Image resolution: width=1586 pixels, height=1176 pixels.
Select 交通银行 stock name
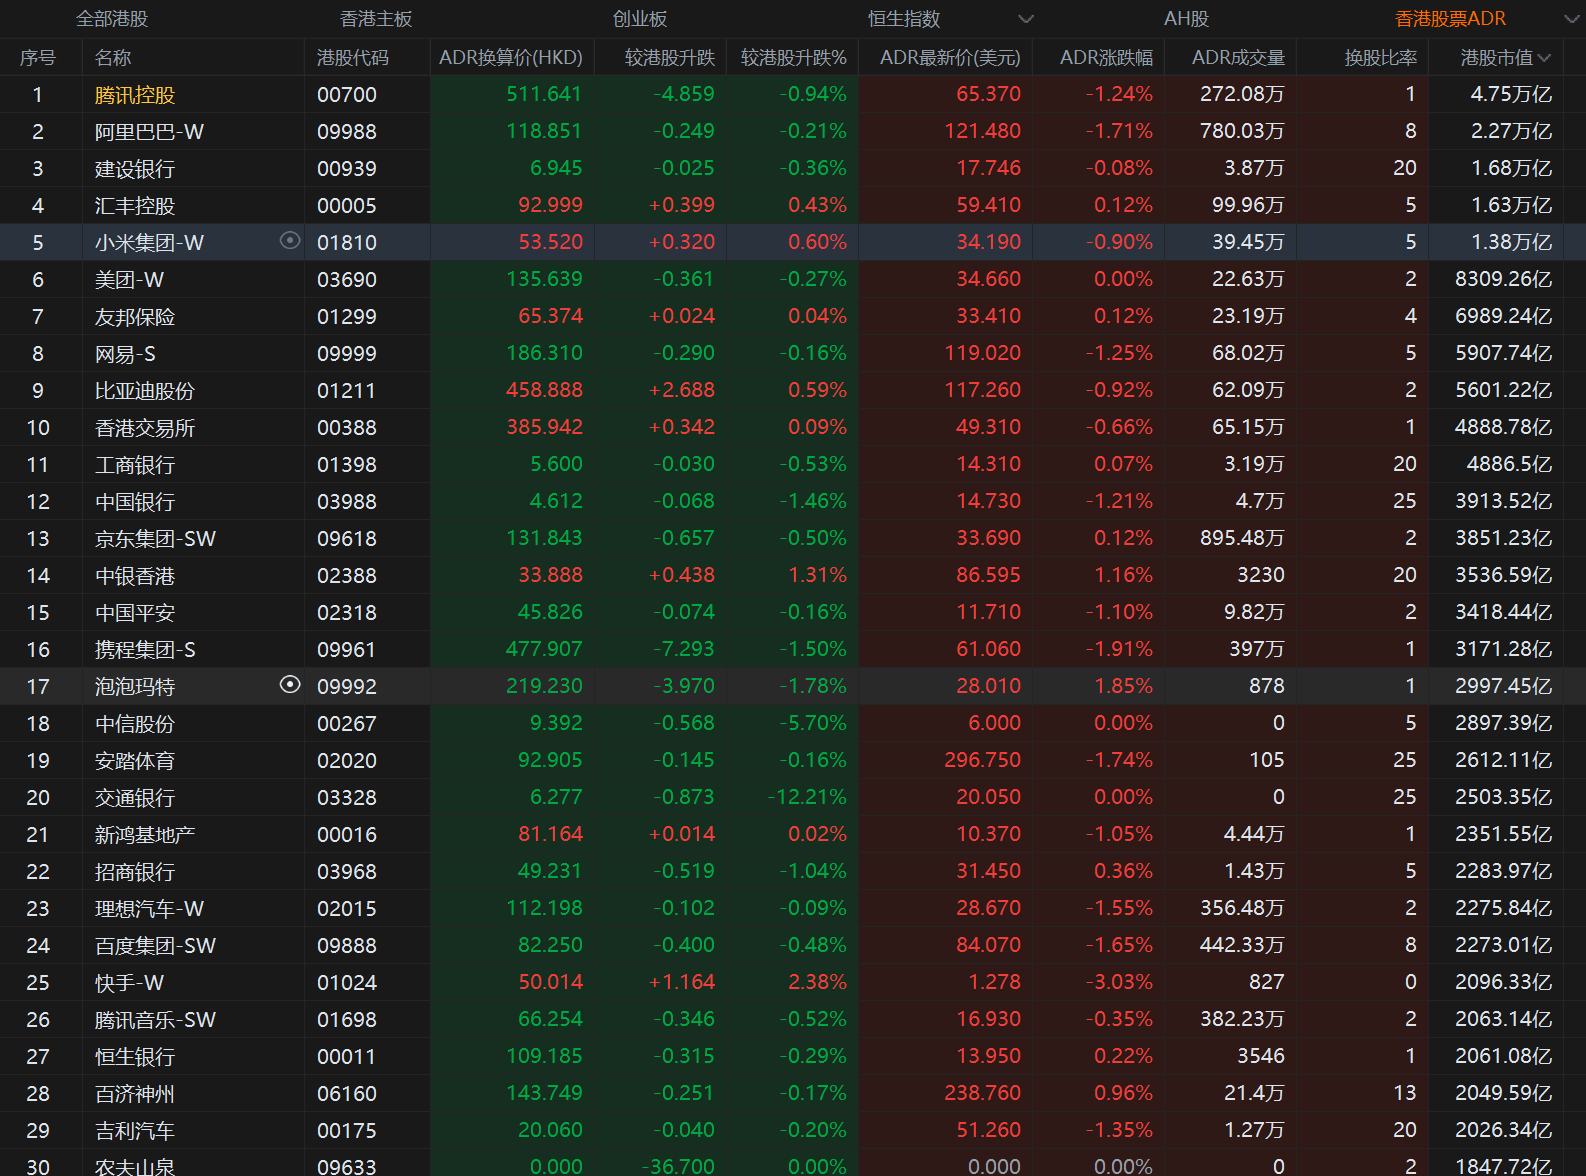pos(135,797)
